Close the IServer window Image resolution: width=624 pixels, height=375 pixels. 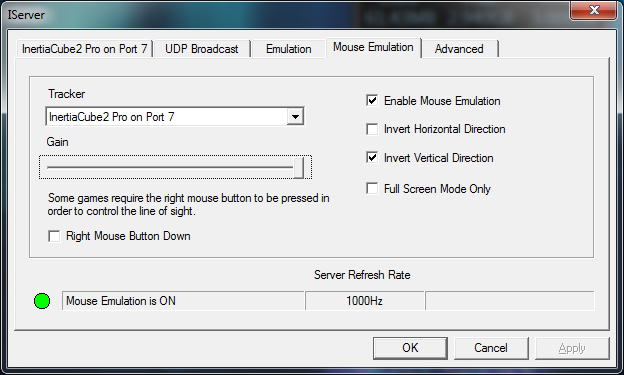(594, 10)
